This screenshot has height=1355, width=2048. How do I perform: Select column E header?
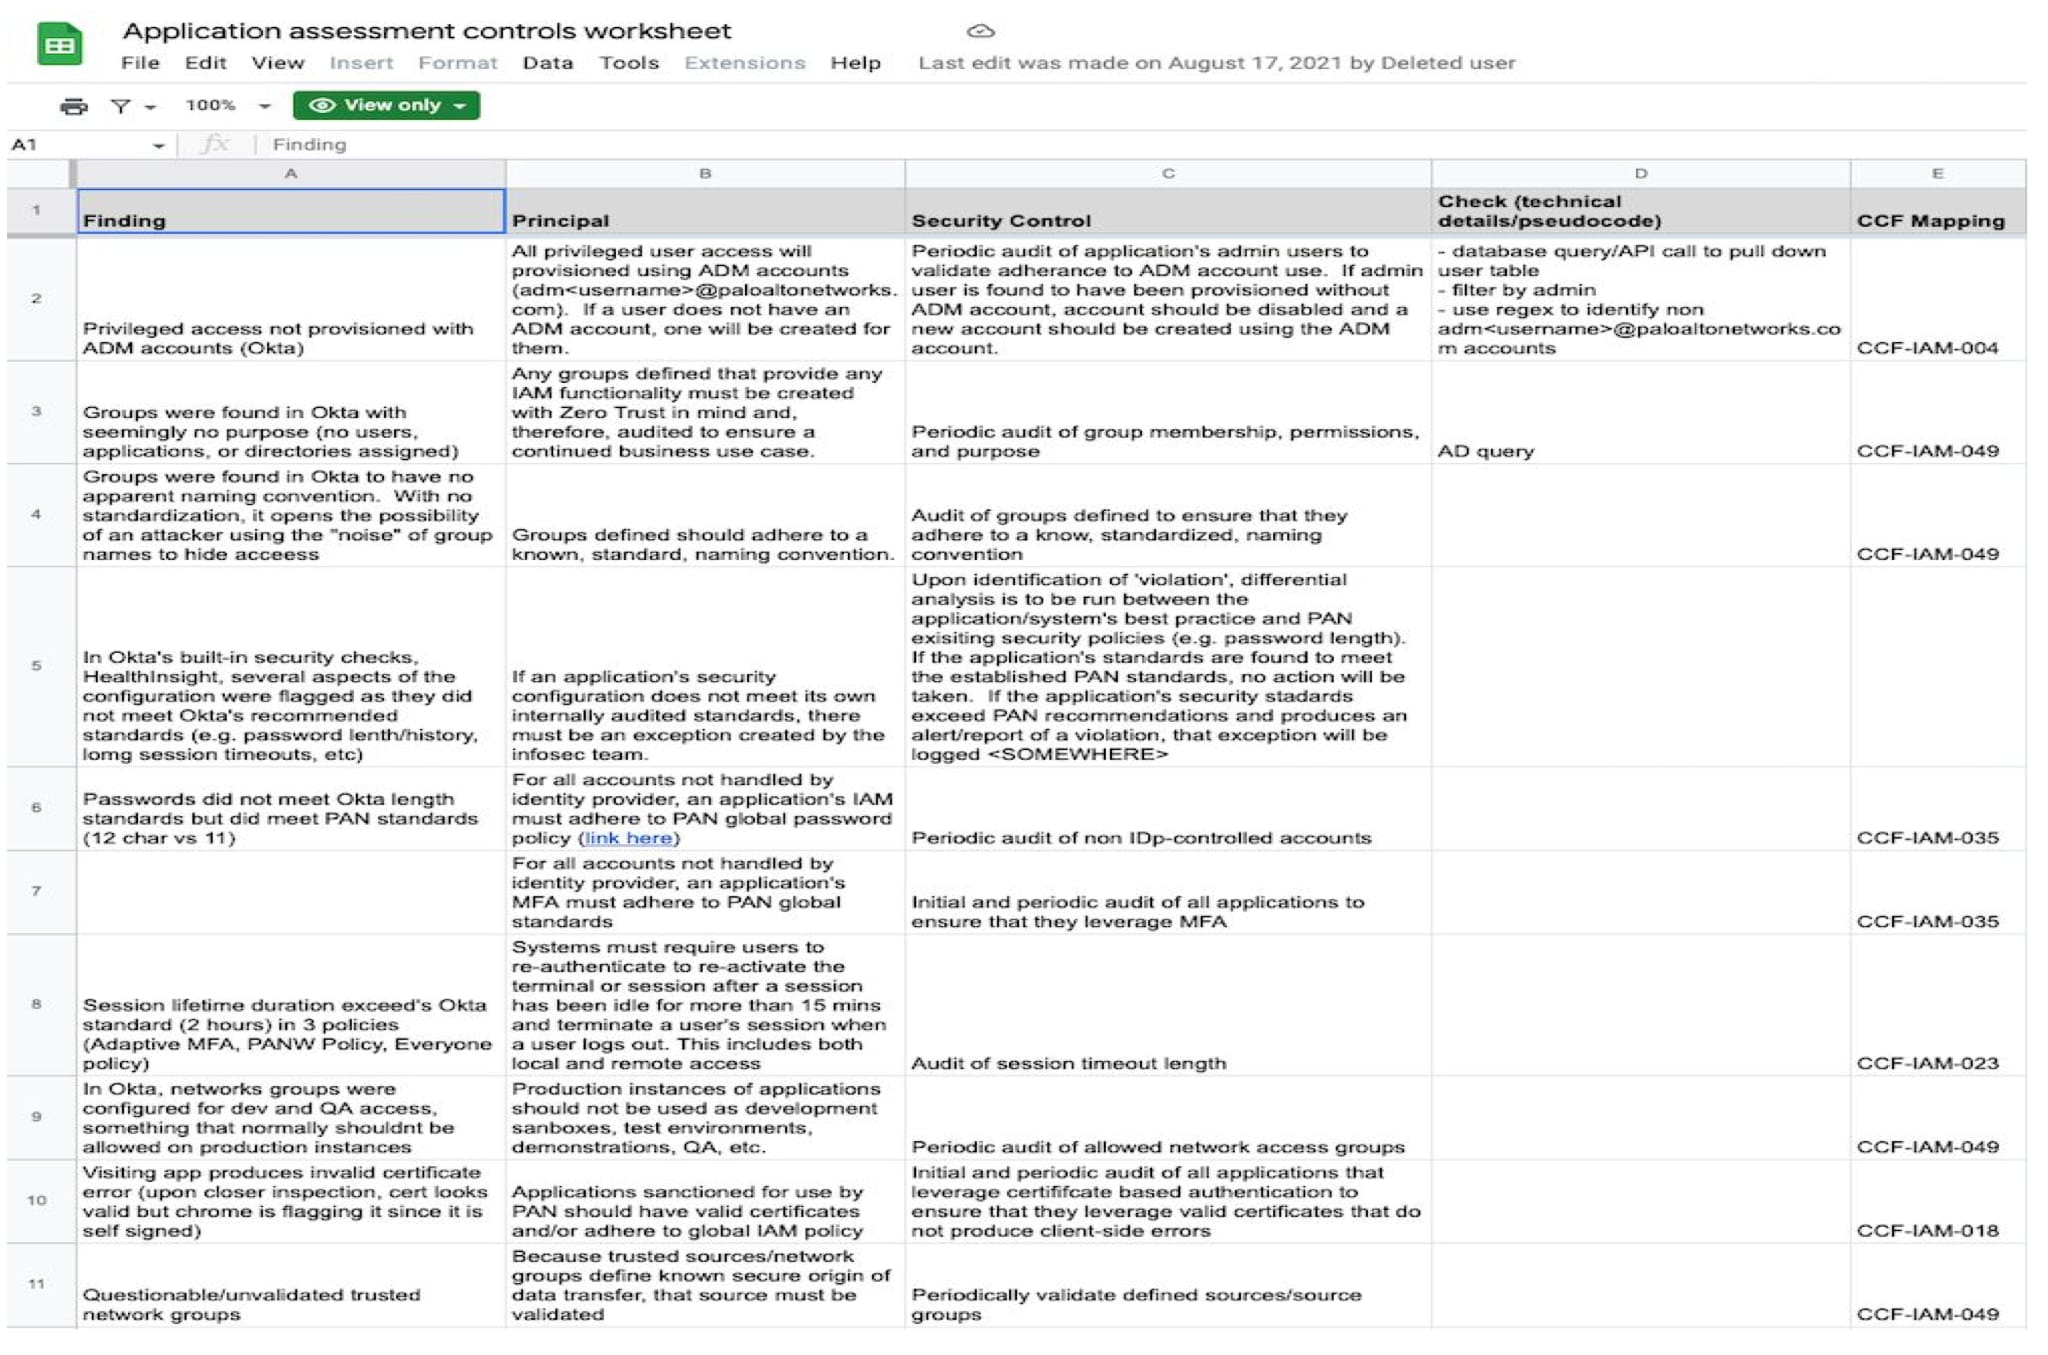(1938, 173)
